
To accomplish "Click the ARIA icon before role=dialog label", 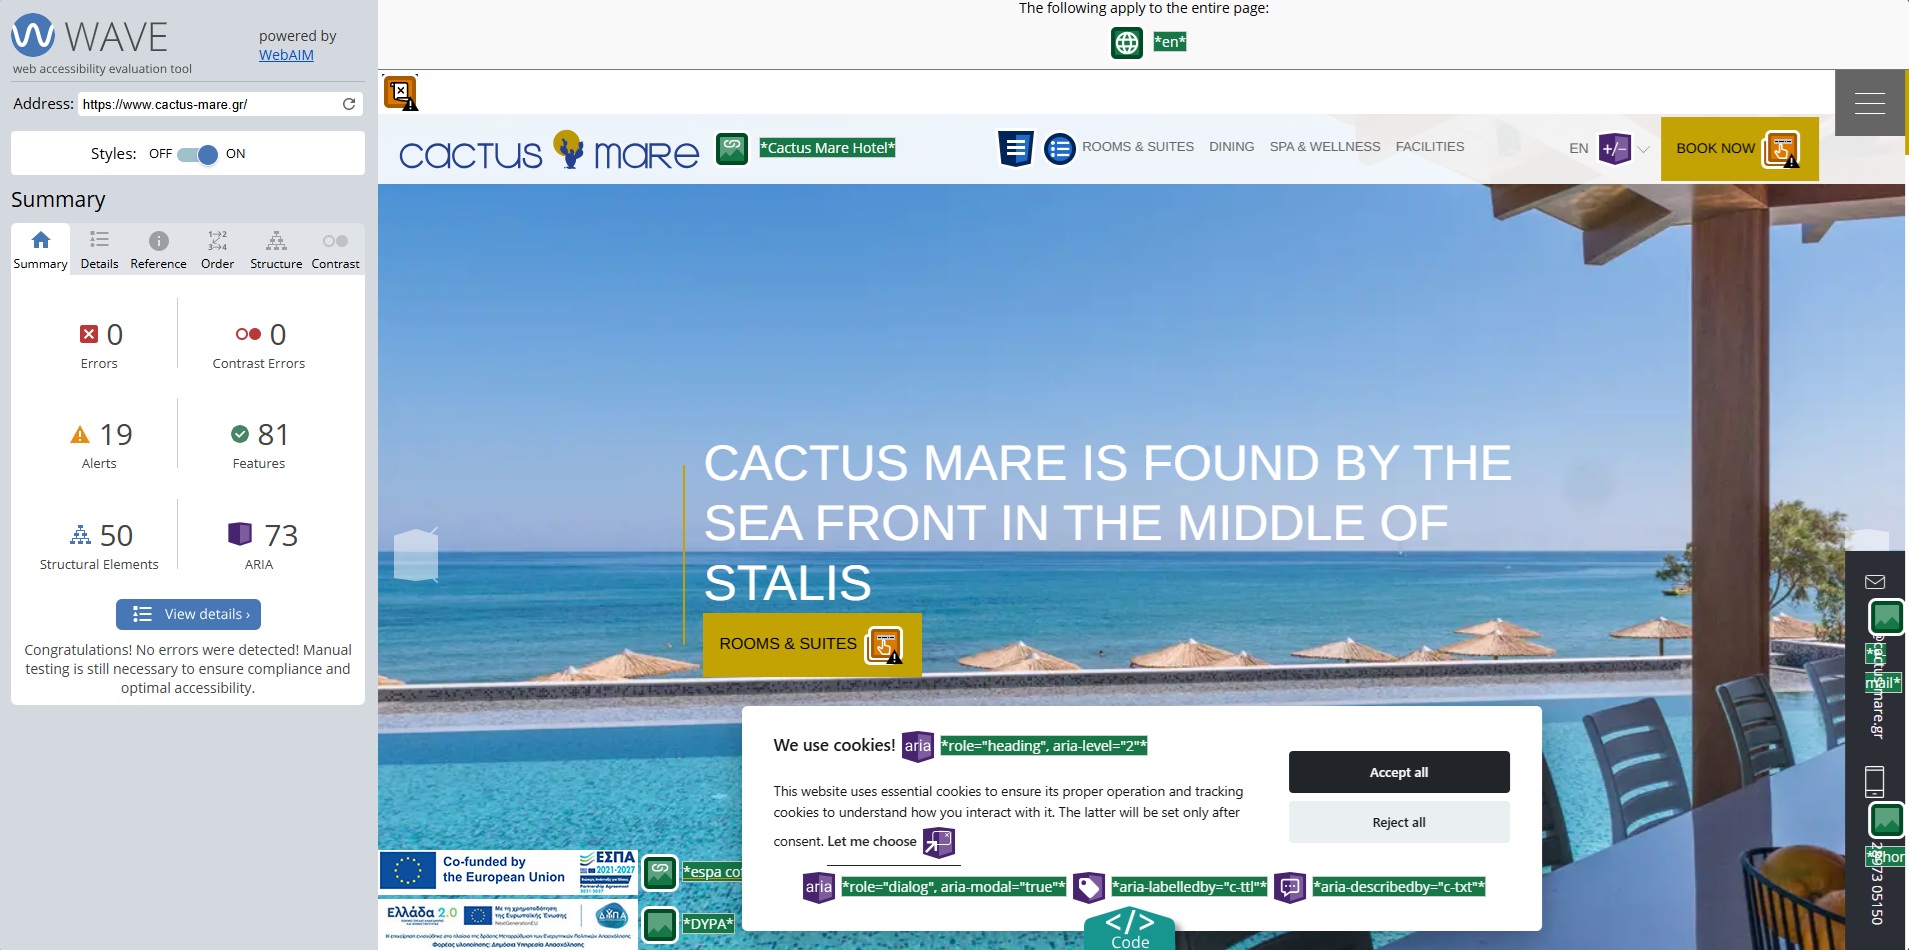I will [819, 887].
